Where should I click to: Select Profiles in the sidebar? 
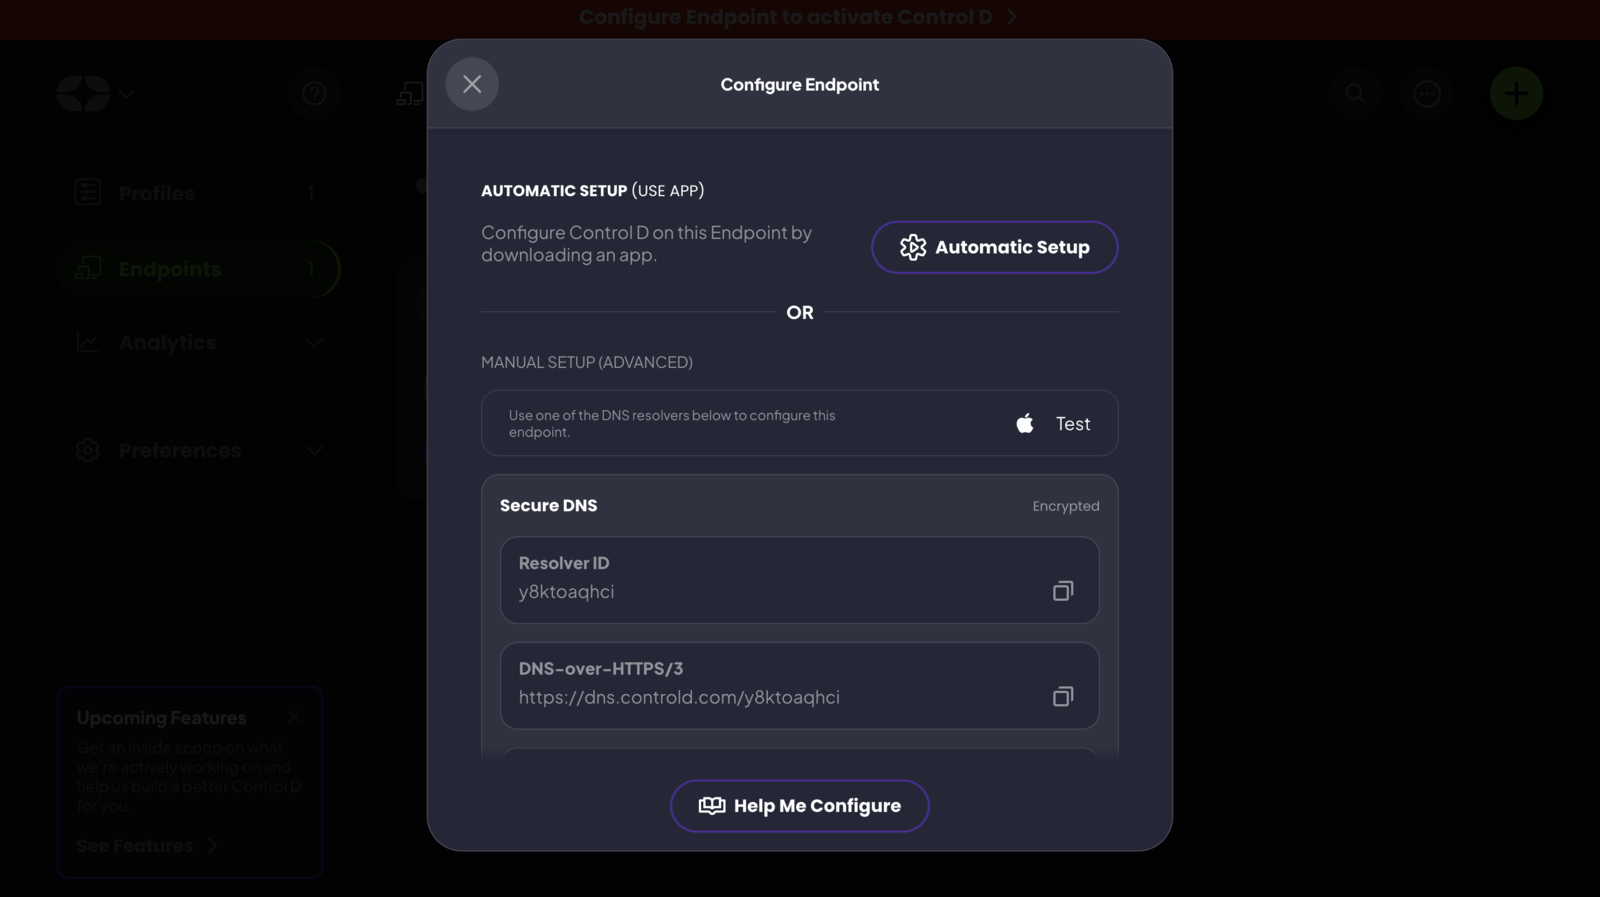click(x=155, y=193)
